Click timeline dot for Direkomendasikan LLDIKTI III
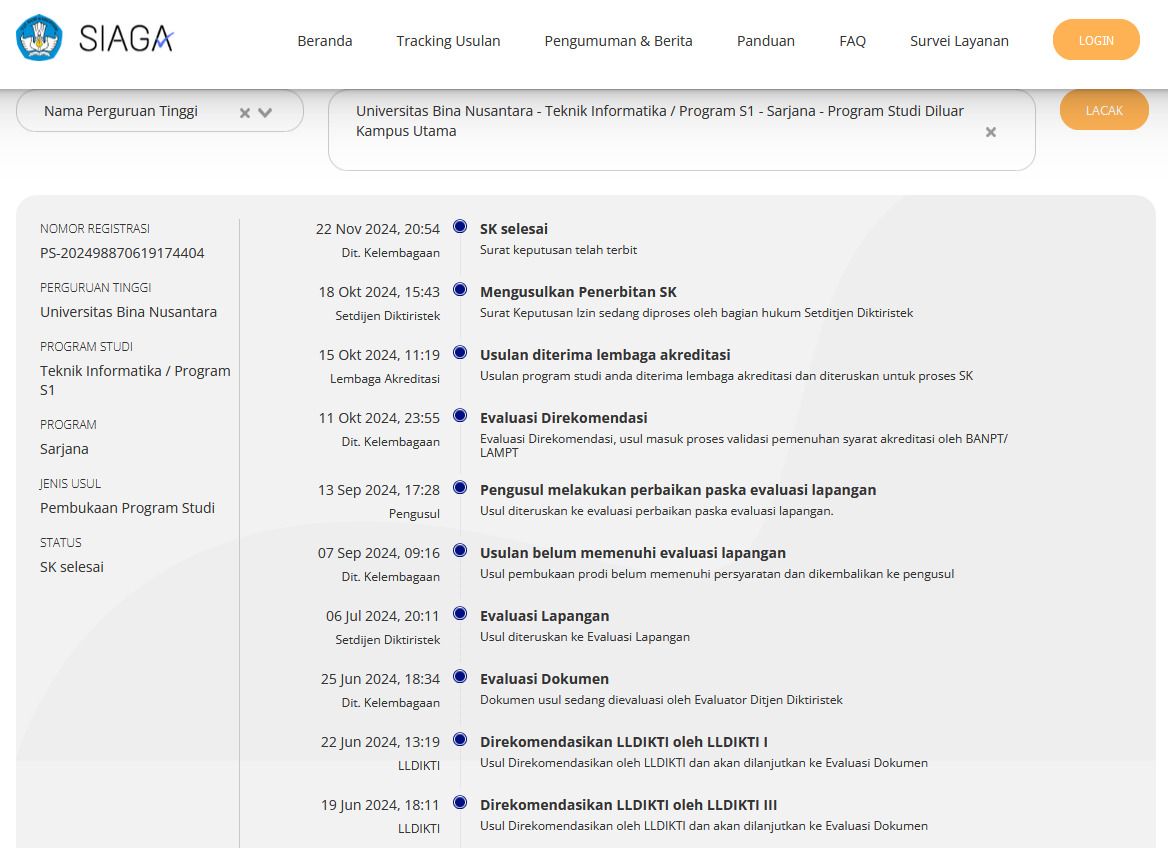The image size is (1168, 848). [460, 802]
